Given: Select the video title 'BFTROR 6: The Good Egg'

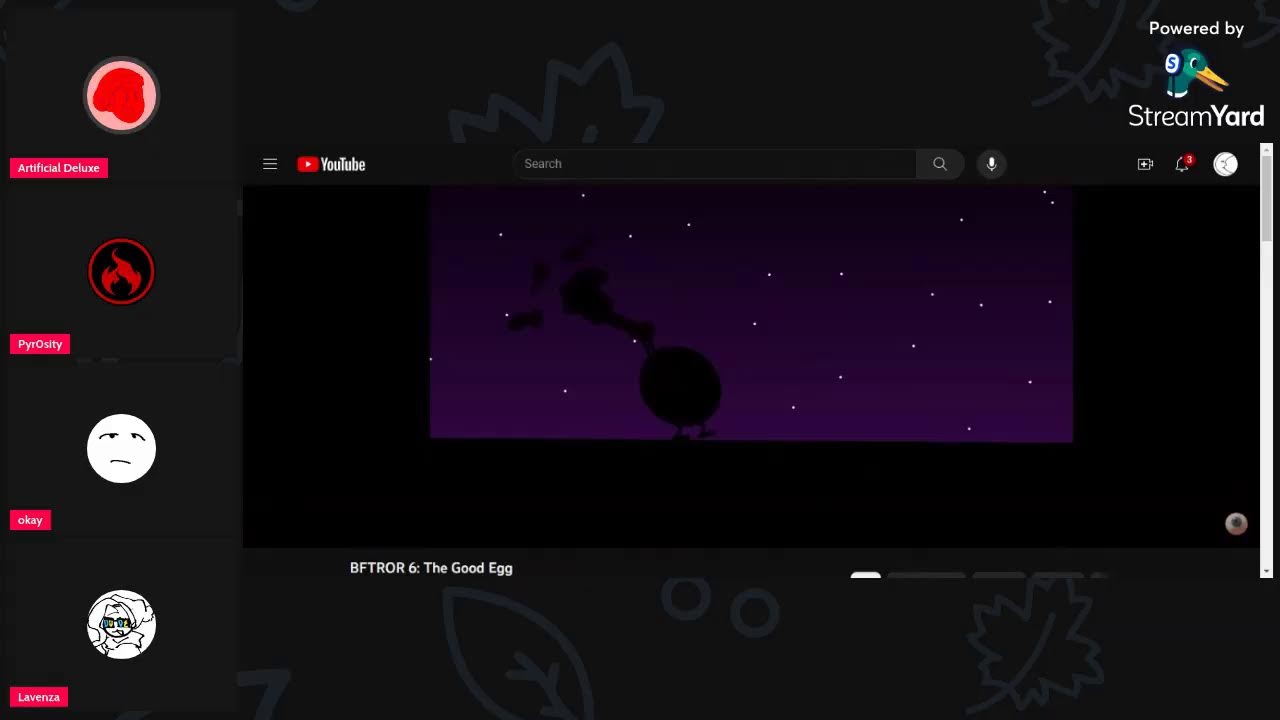Looking at the screenshot, I should point(431,568).
